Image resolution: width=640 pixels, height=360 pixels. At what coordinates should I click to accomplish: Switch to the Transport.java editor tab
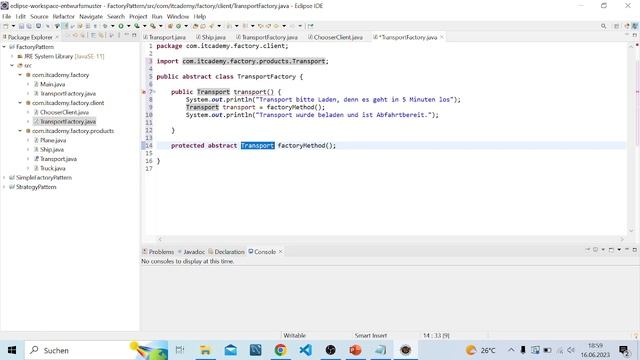164,37
